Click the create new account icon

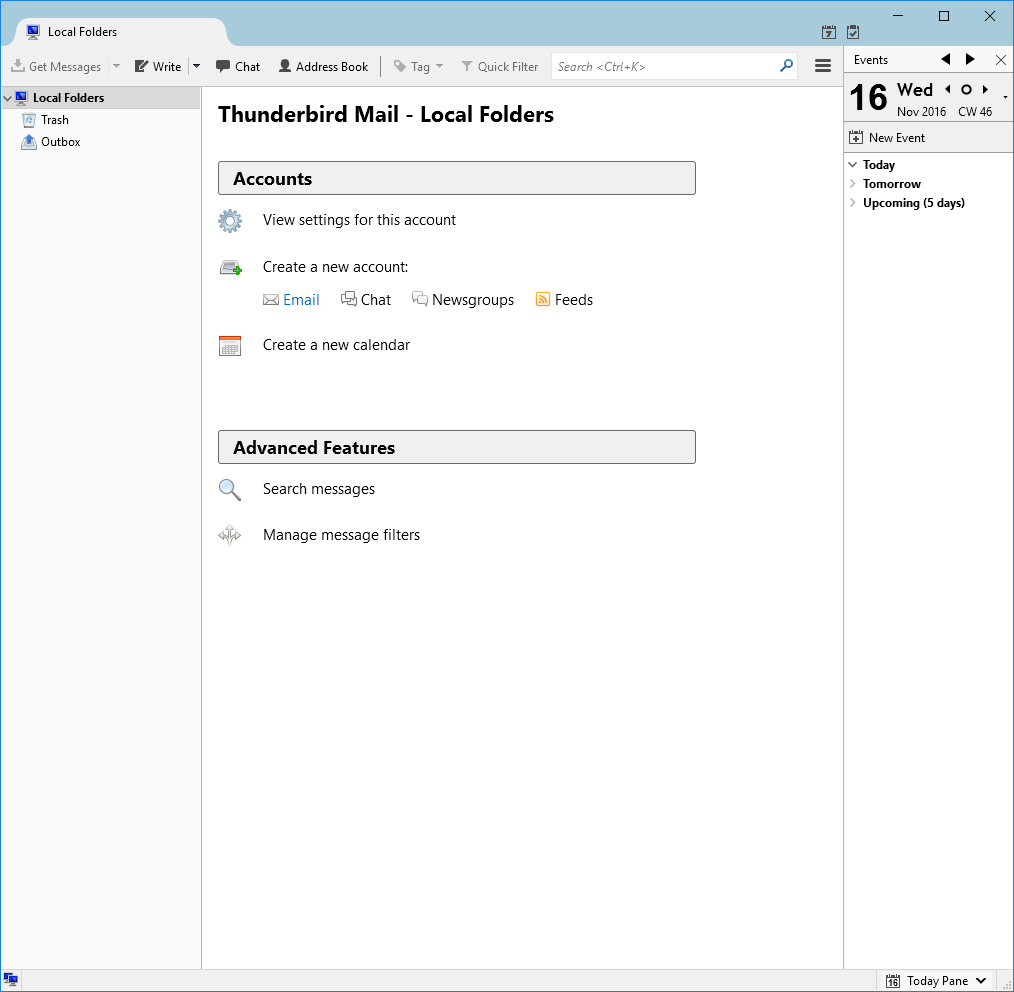pyautogui.click(x=230, y=267)
